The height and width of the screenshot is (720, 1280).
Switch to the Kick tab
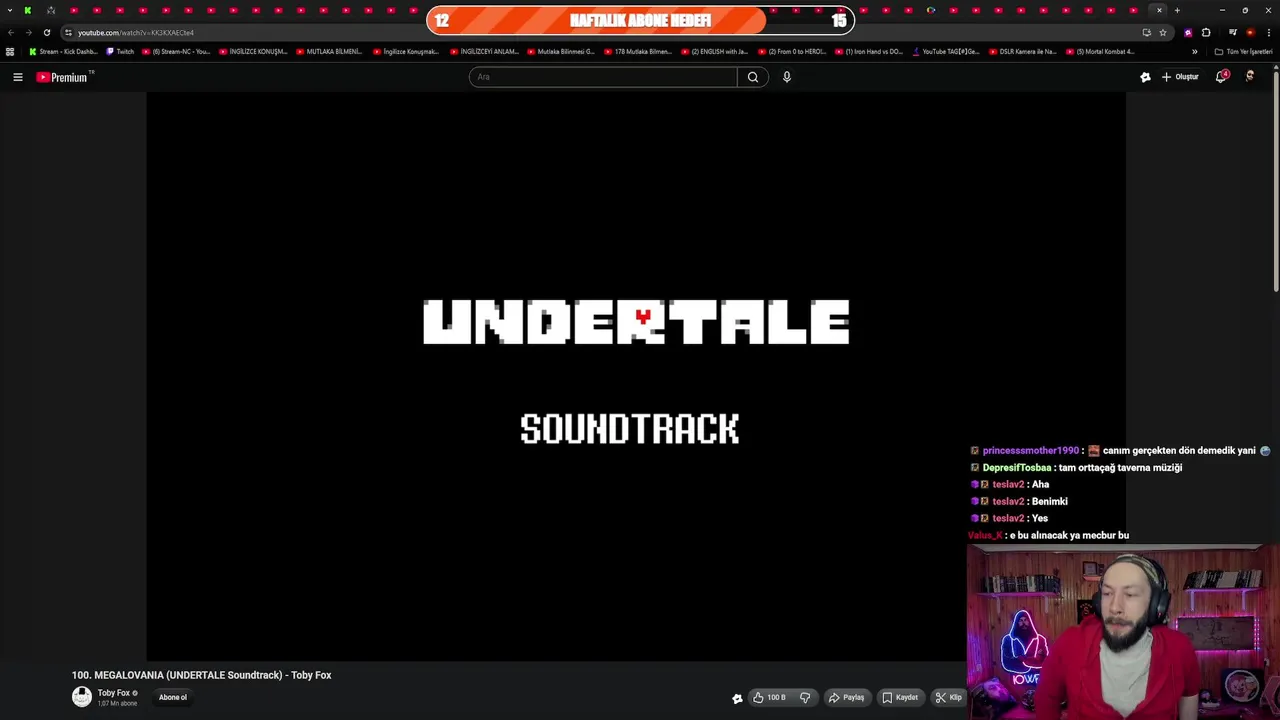pyautogui.click(x=28, y=10)
